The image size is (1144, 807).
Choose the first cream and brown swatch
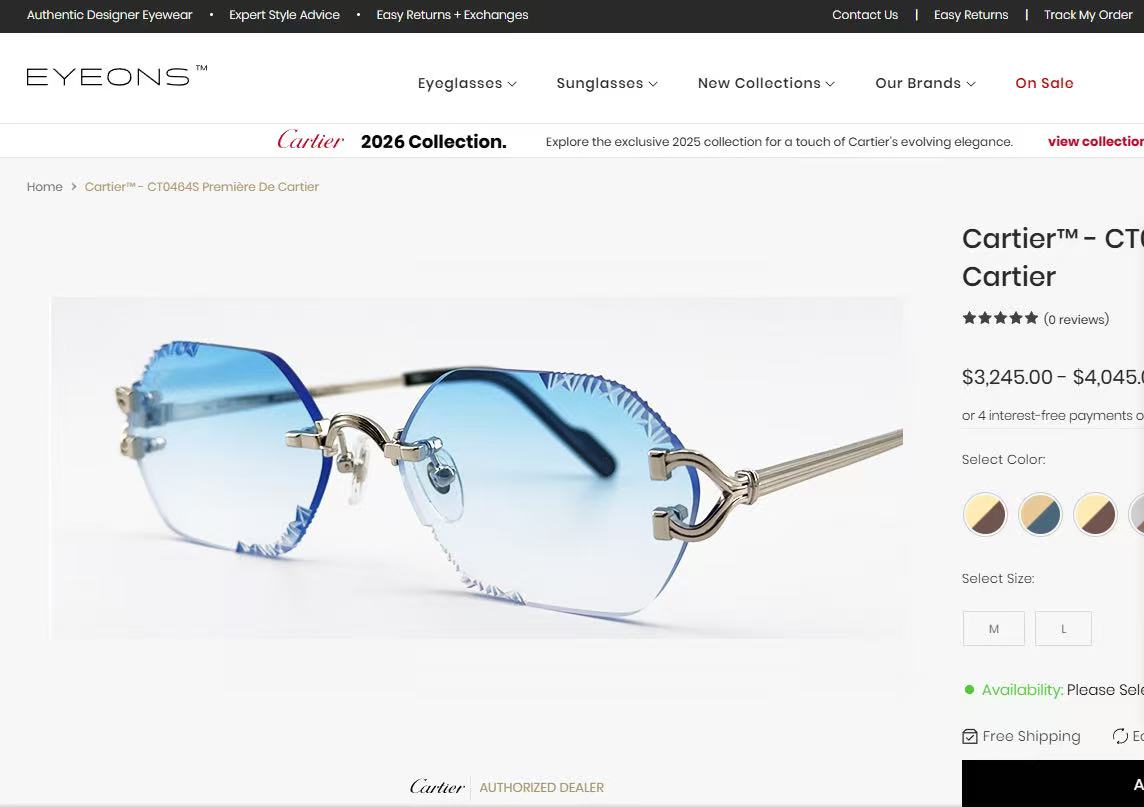click(x=985, y=514)
